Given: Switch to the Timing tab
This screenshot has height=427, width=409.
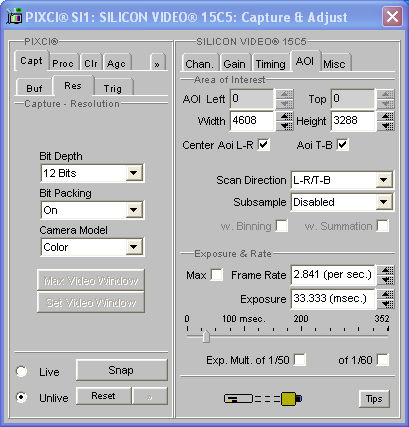Looking at the screenshot, I should [x=270, y=63].
